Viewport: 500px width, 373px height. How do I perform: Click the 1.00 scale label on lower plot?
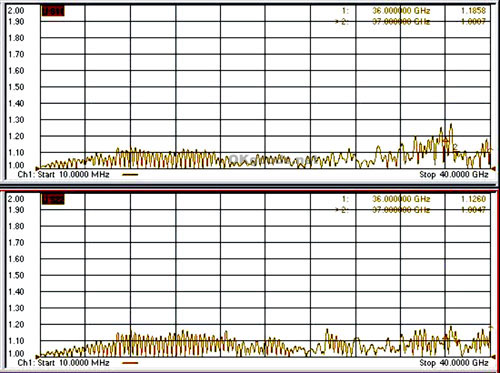16,353
